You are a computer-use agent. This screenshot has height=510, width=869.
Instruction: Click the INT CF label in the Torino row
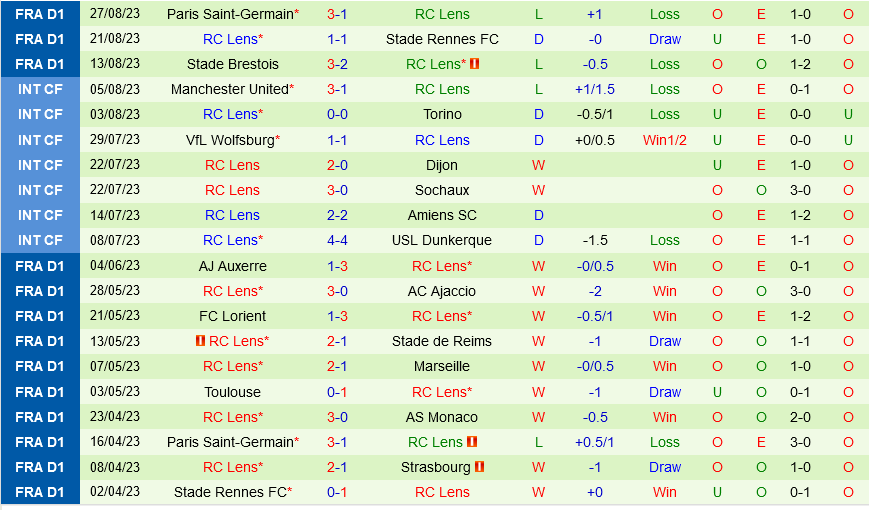40,114
